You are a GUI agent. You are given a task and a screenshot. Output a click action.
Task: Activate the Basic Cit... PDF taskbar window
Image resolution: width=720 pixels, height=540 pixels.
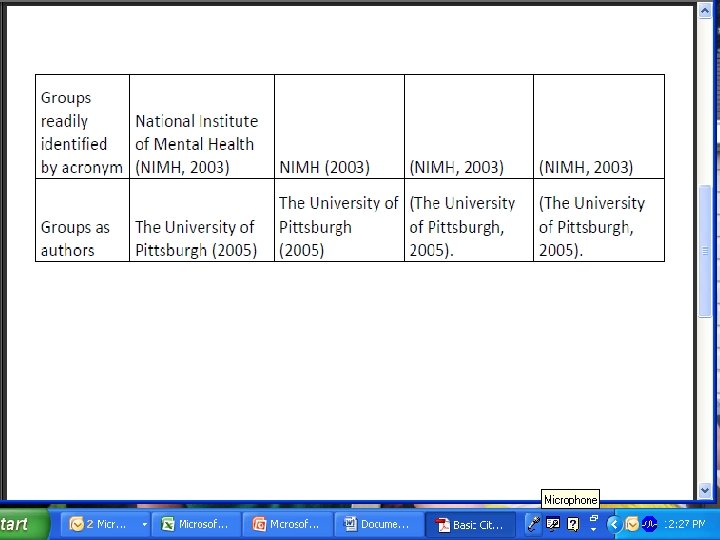[x=469, y=524]
